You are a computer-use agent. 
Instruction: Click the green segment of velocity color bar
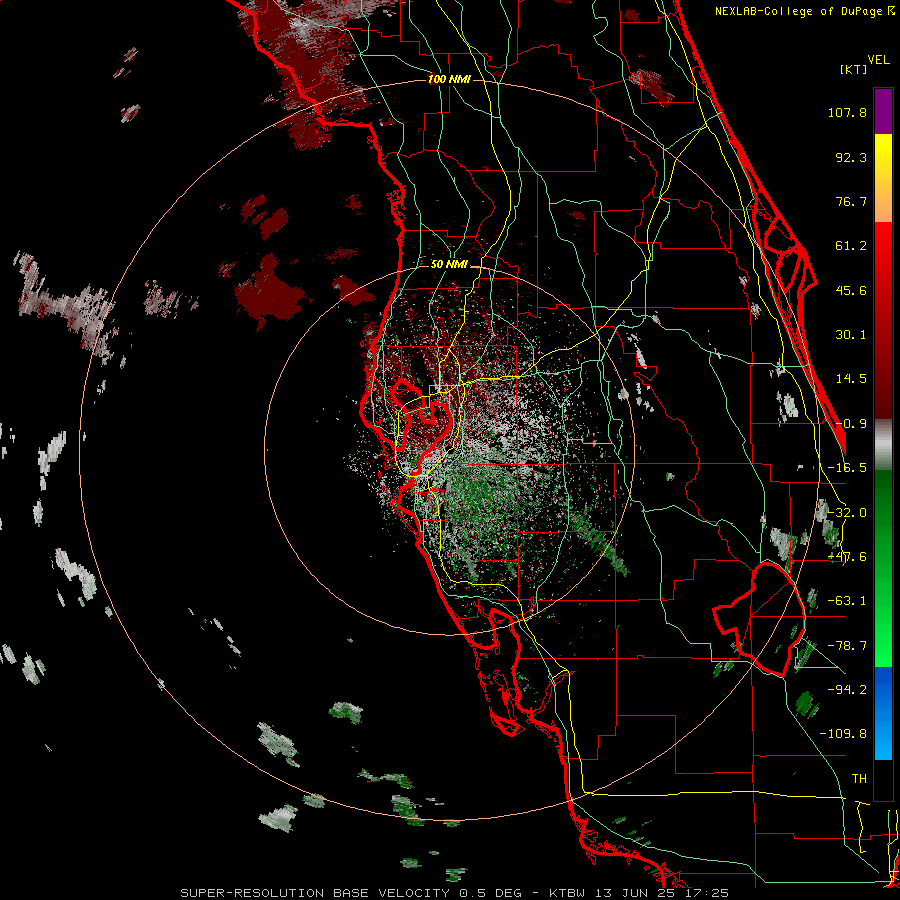883,568
